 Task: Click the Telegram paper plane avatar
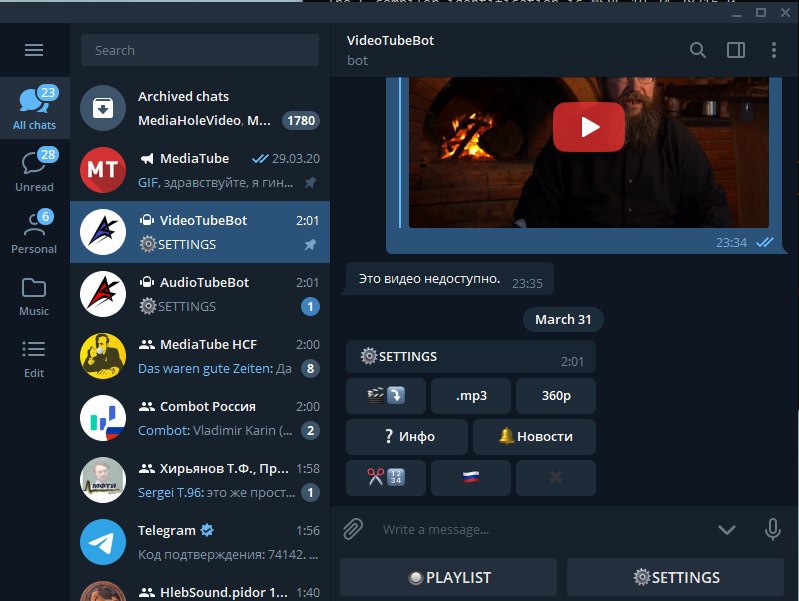pyautogui.click(x=103, y=542)
